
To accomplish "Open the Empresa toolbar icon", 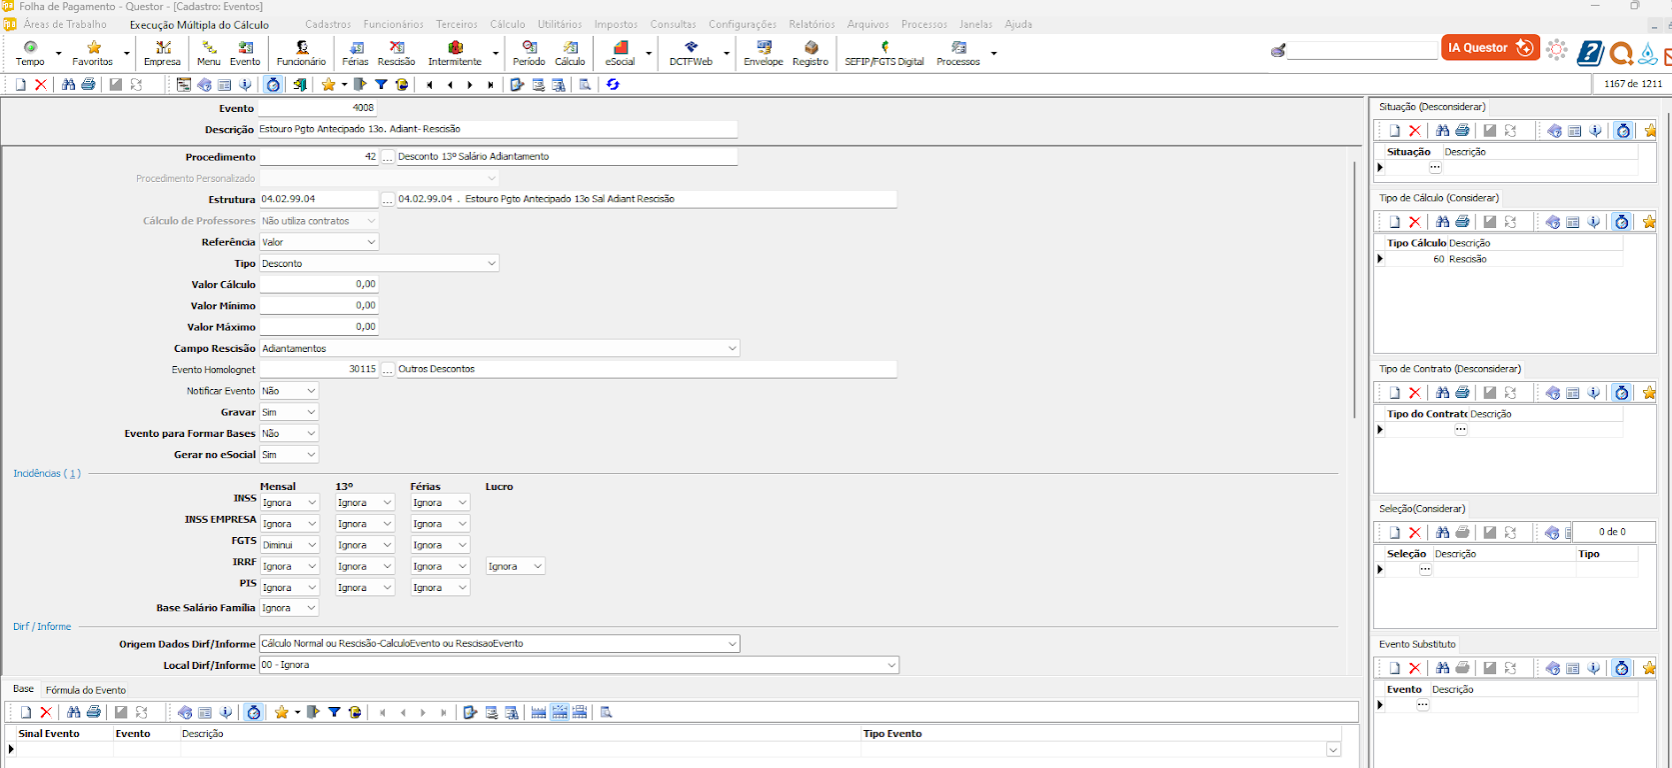I will 162,53.
